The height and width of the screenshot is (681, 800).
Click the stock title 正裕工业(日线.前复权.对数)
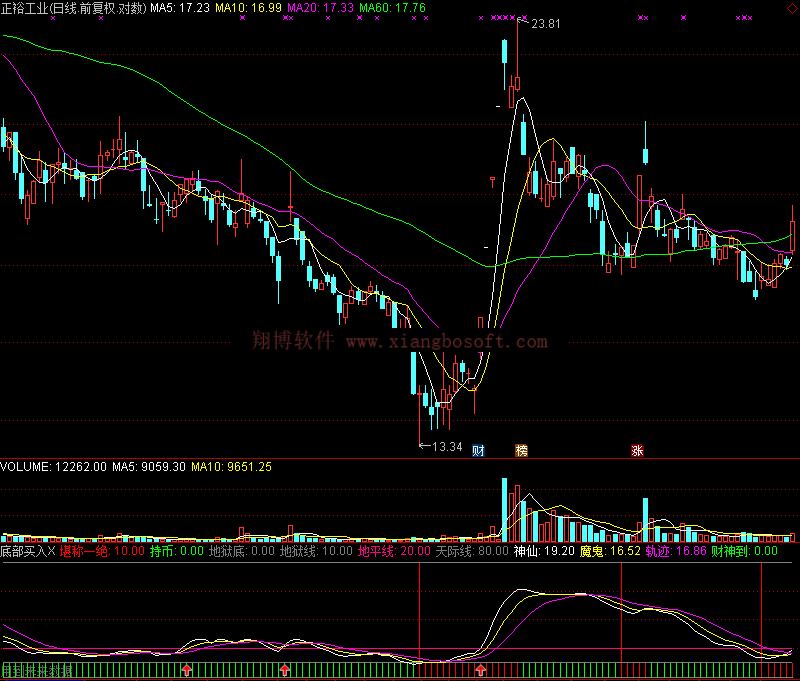tap(73, 8)
